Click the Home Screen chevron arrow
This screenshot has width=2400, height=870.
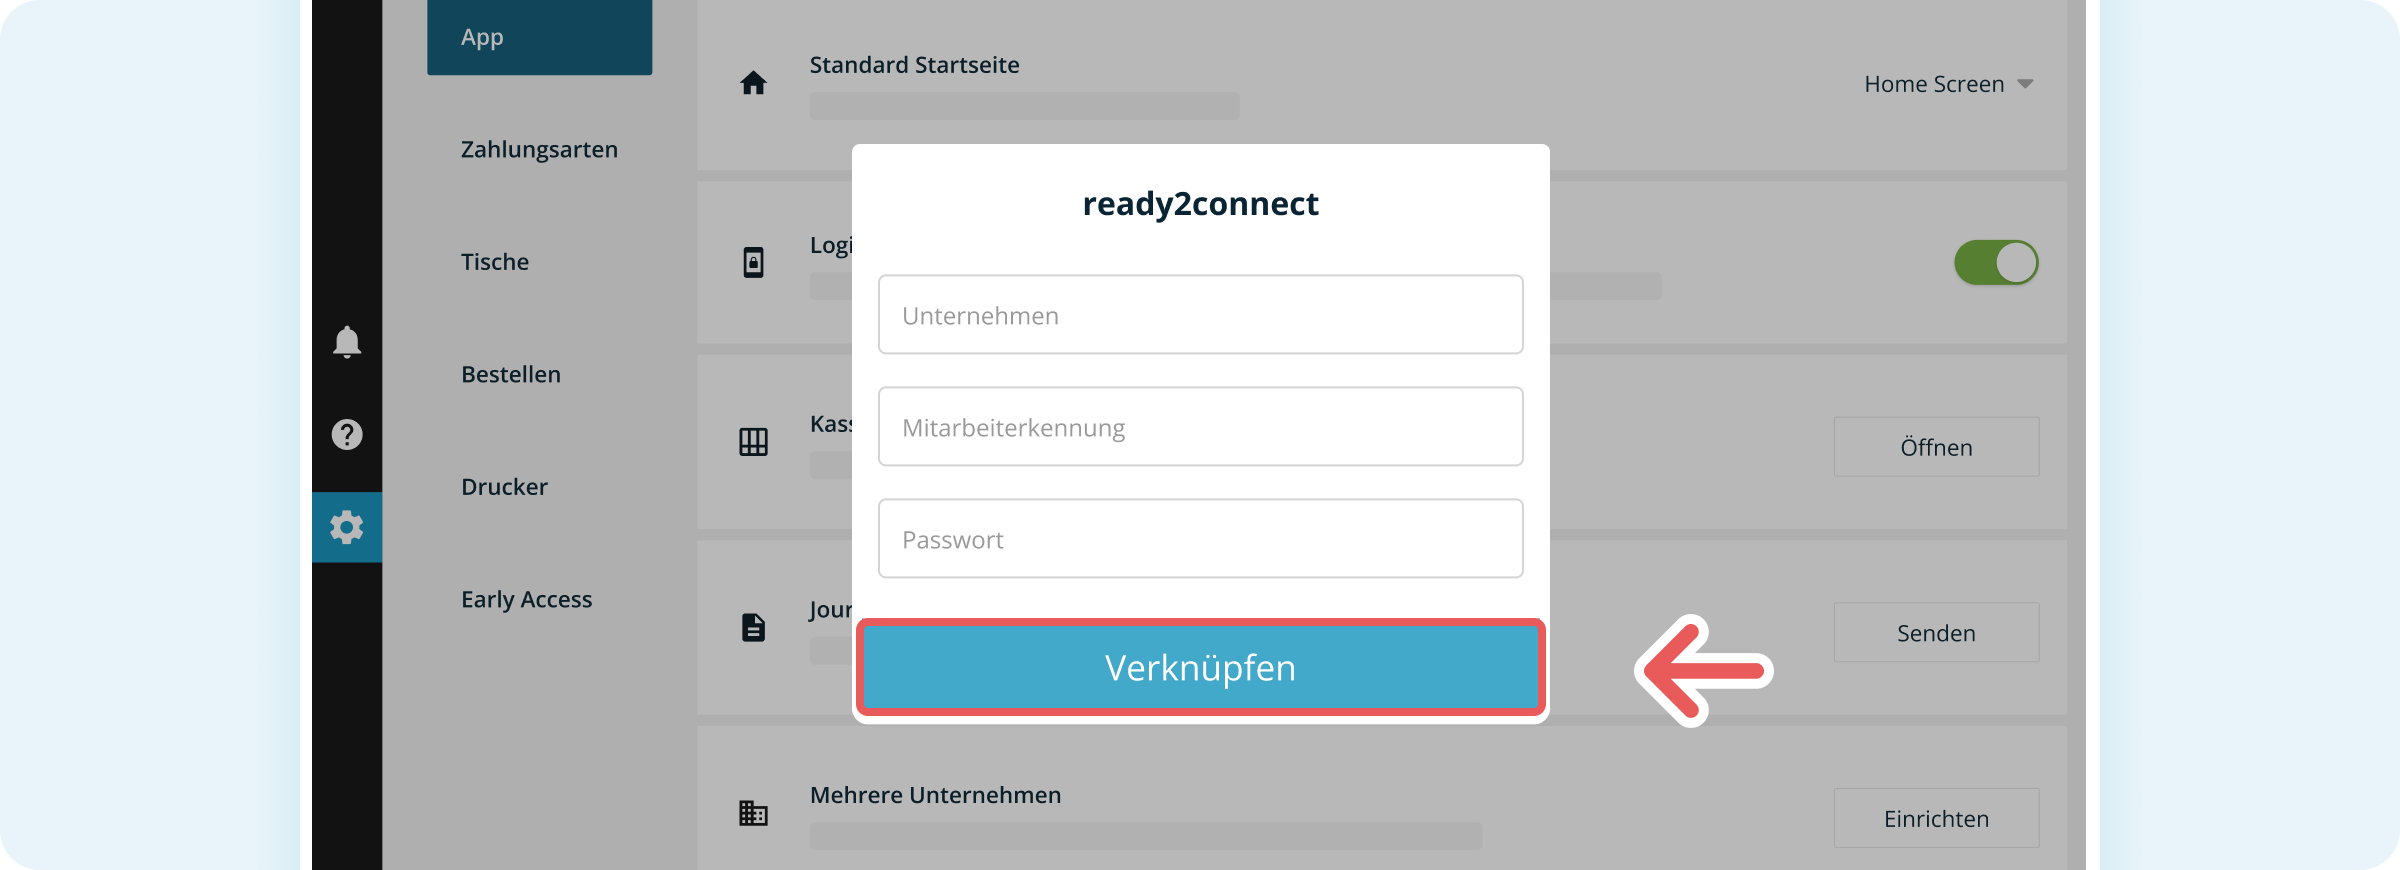[x=2024, y=84]
